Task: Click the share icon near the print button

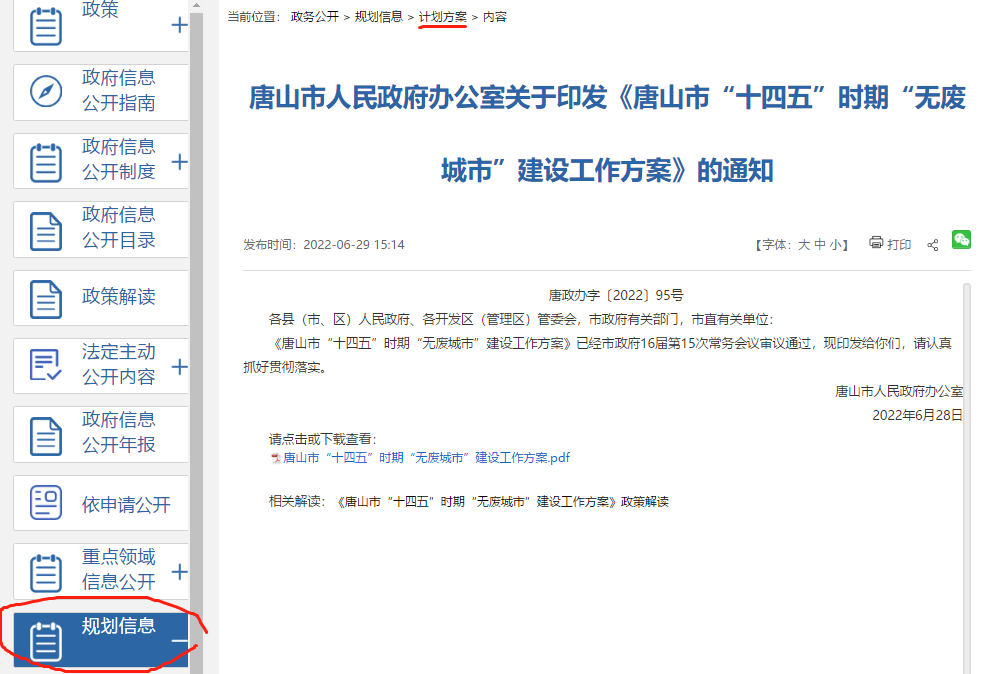Action: pyautogui.click(x=932, y=243)
